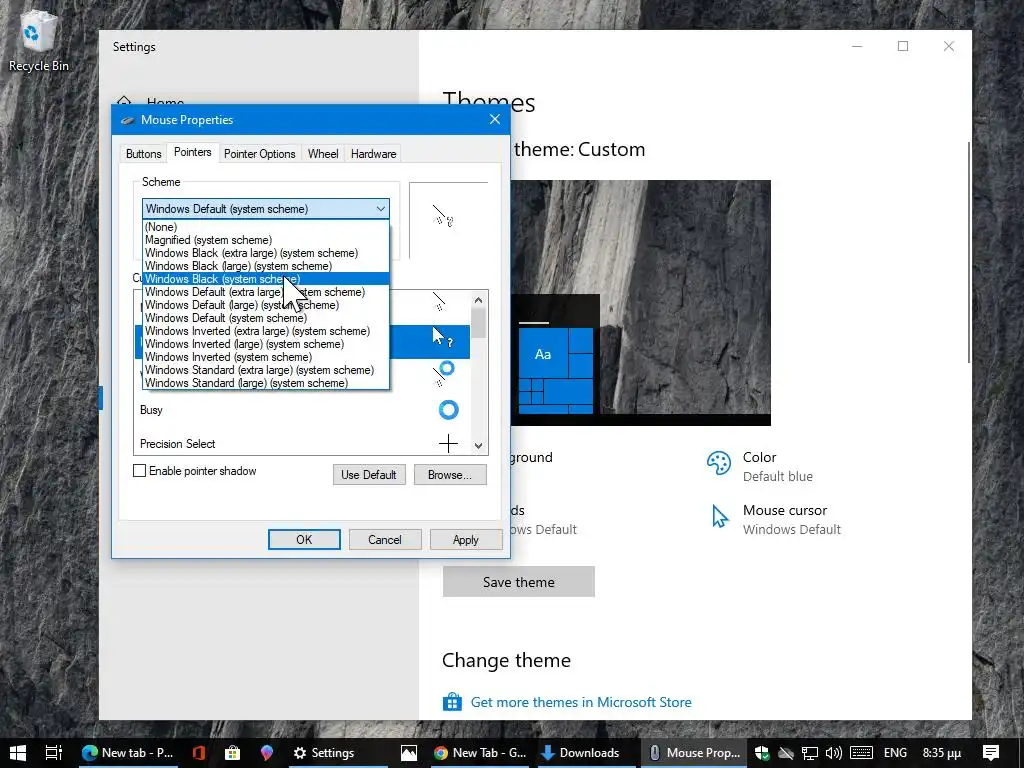The height and width of the screenshot is (768, 1024).
Task: Enable pointer shadow checkbox
Action: click(x=140, y=471)
